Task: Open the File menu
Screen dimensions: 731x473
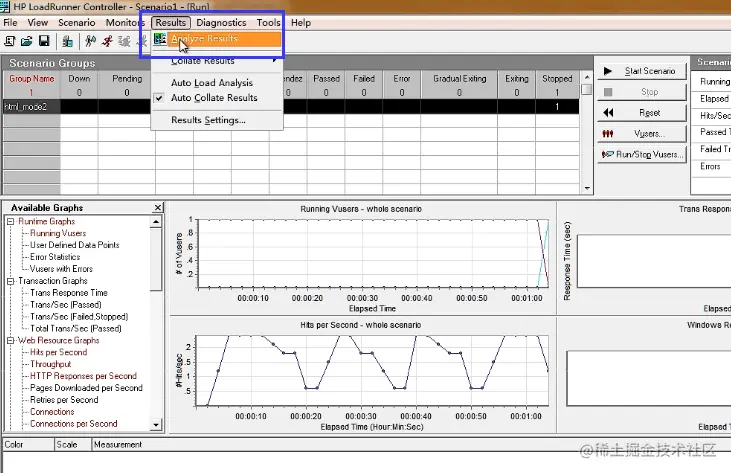Action: [10, 22]
